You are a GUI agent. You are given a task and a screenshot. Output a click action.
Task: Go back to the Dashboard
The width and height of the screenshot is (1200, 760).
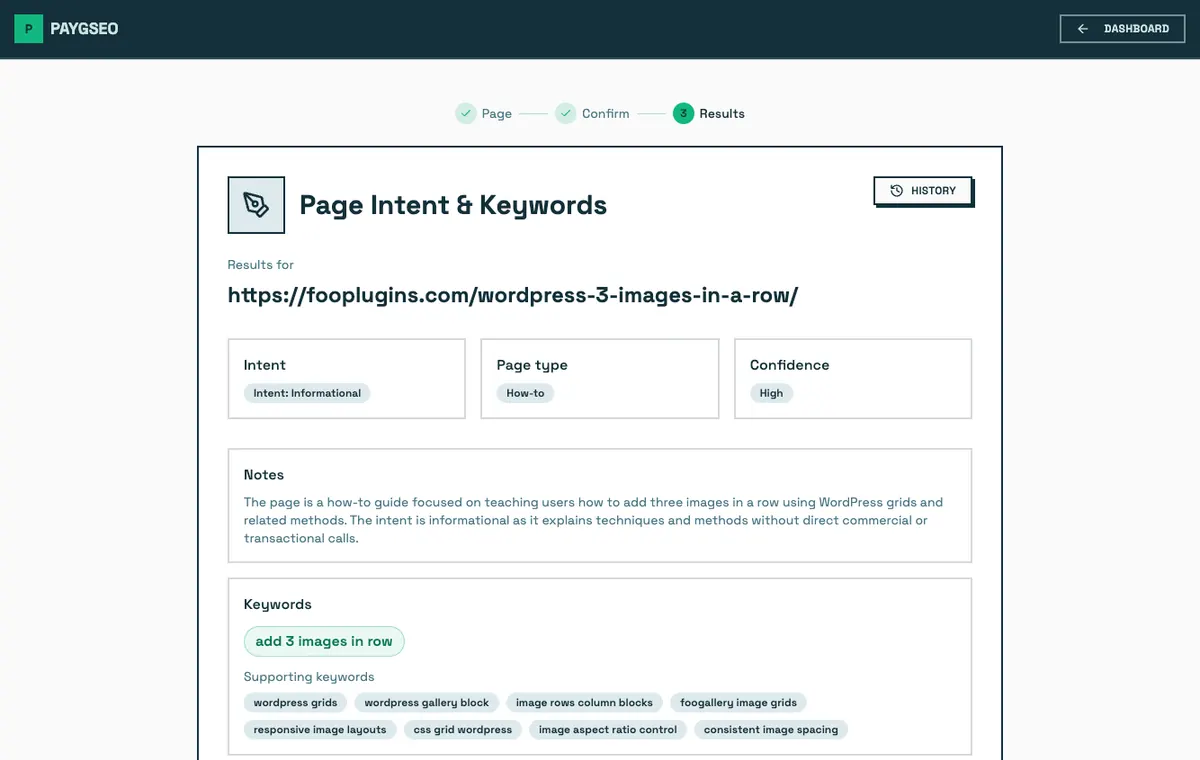point(1122,29)
